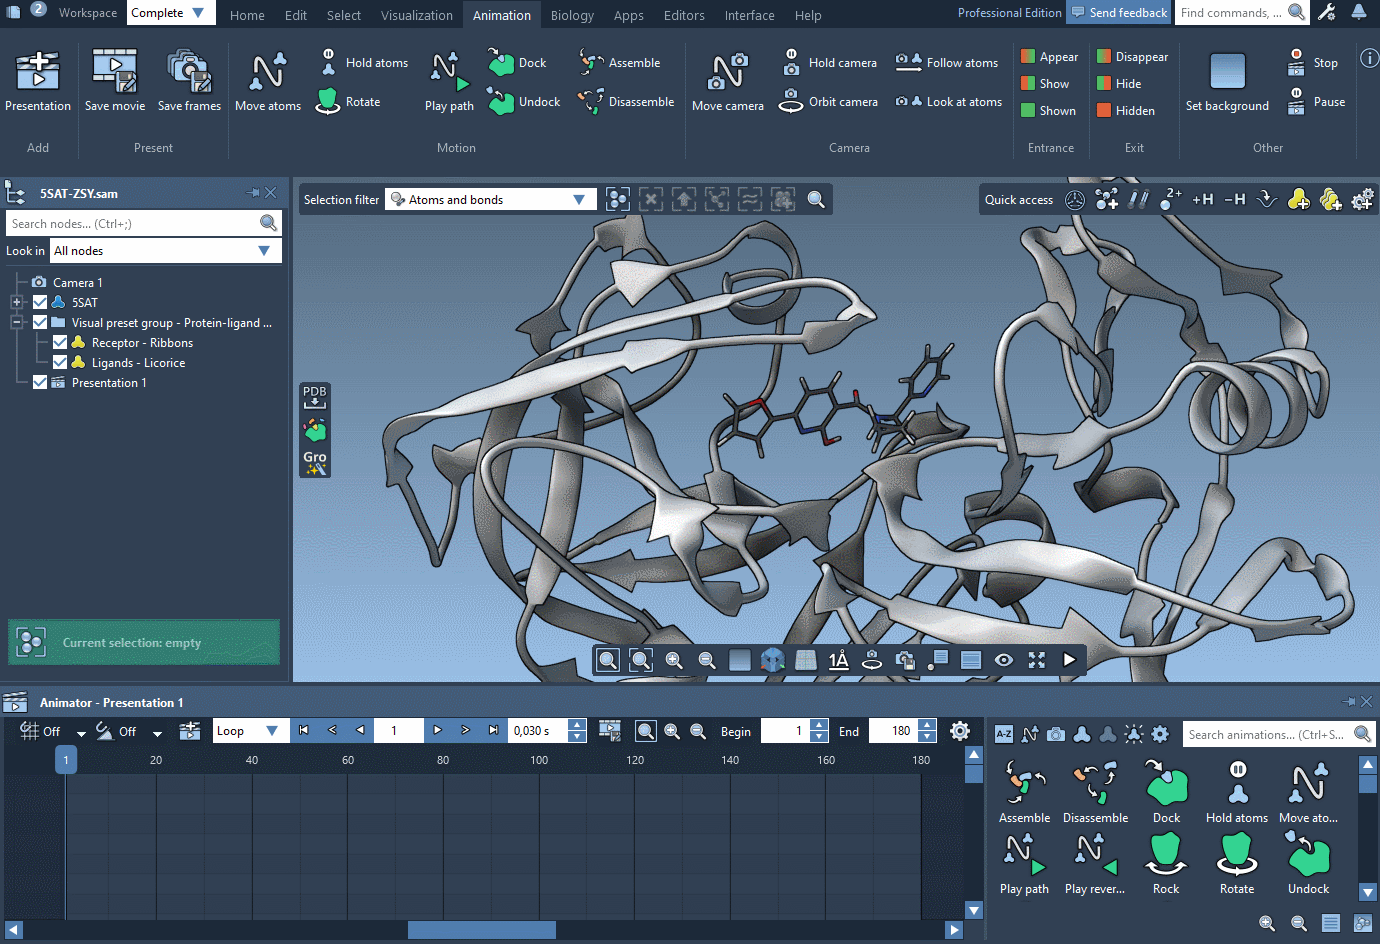Click the PDB download icon in the viewport
The image size is (1380, 944).
coord(314,397)
